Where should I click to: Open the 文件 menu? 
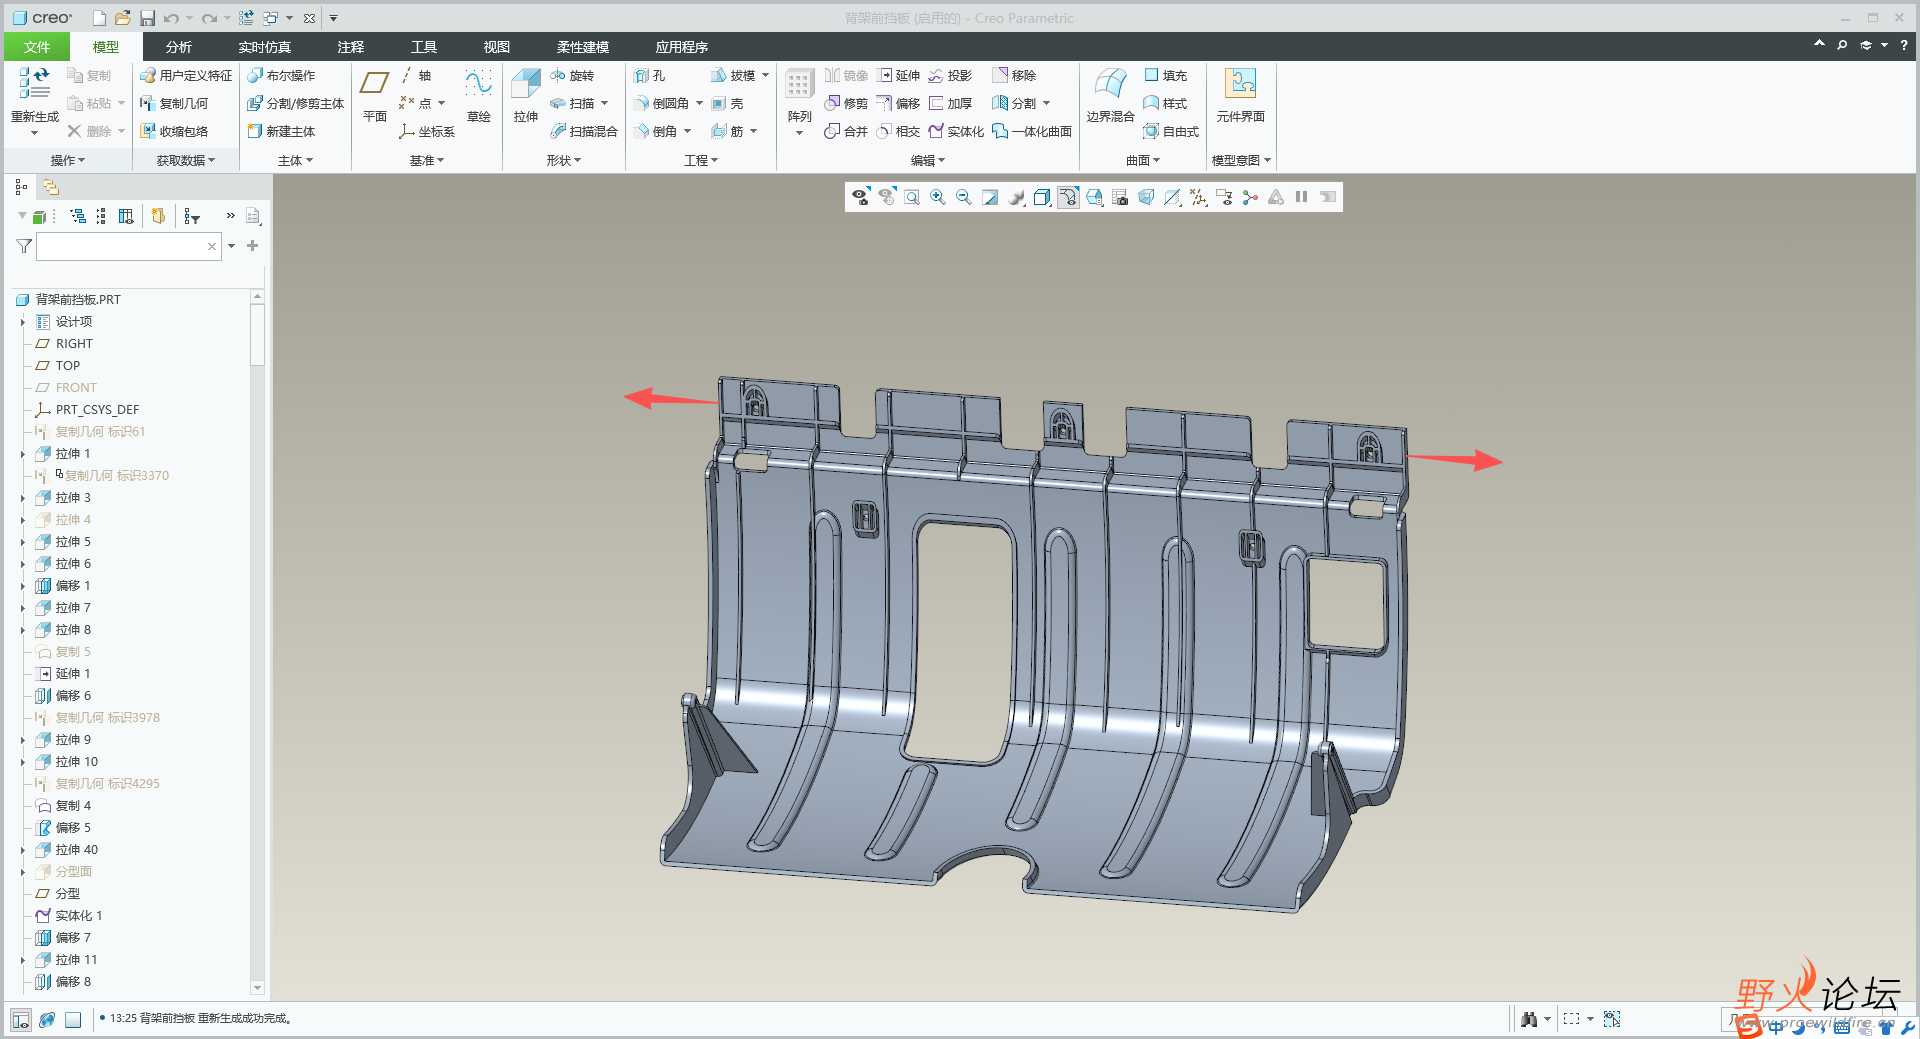tap(37, 47)
